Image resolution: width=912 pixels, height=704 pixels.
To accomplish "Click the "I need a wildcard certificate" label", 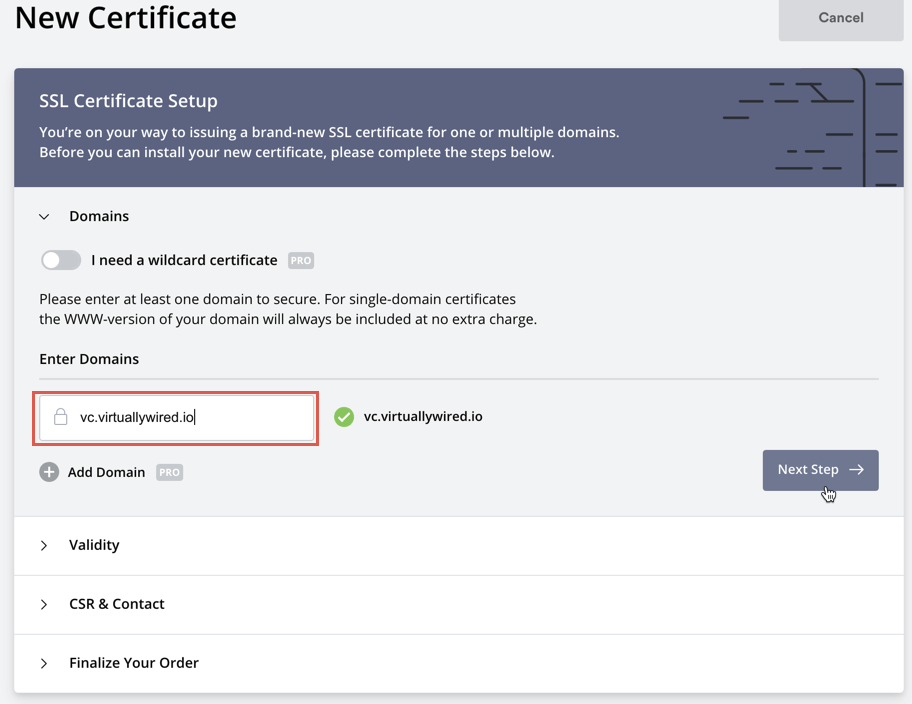I will click(x=184, y=260).
